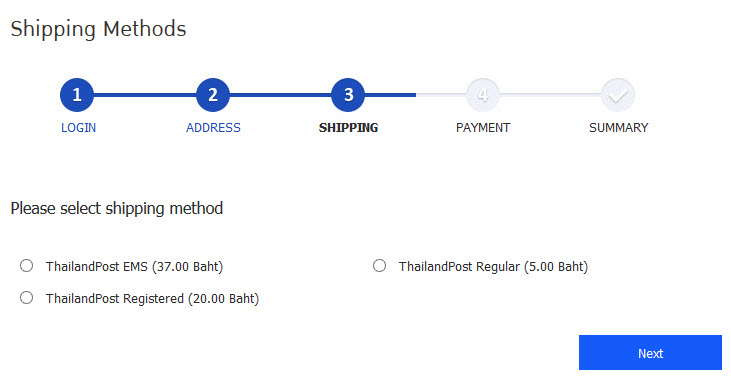Select ThailandPost Regular radio button
This screenshot has width=731, height=379.
tap(379, 266)
